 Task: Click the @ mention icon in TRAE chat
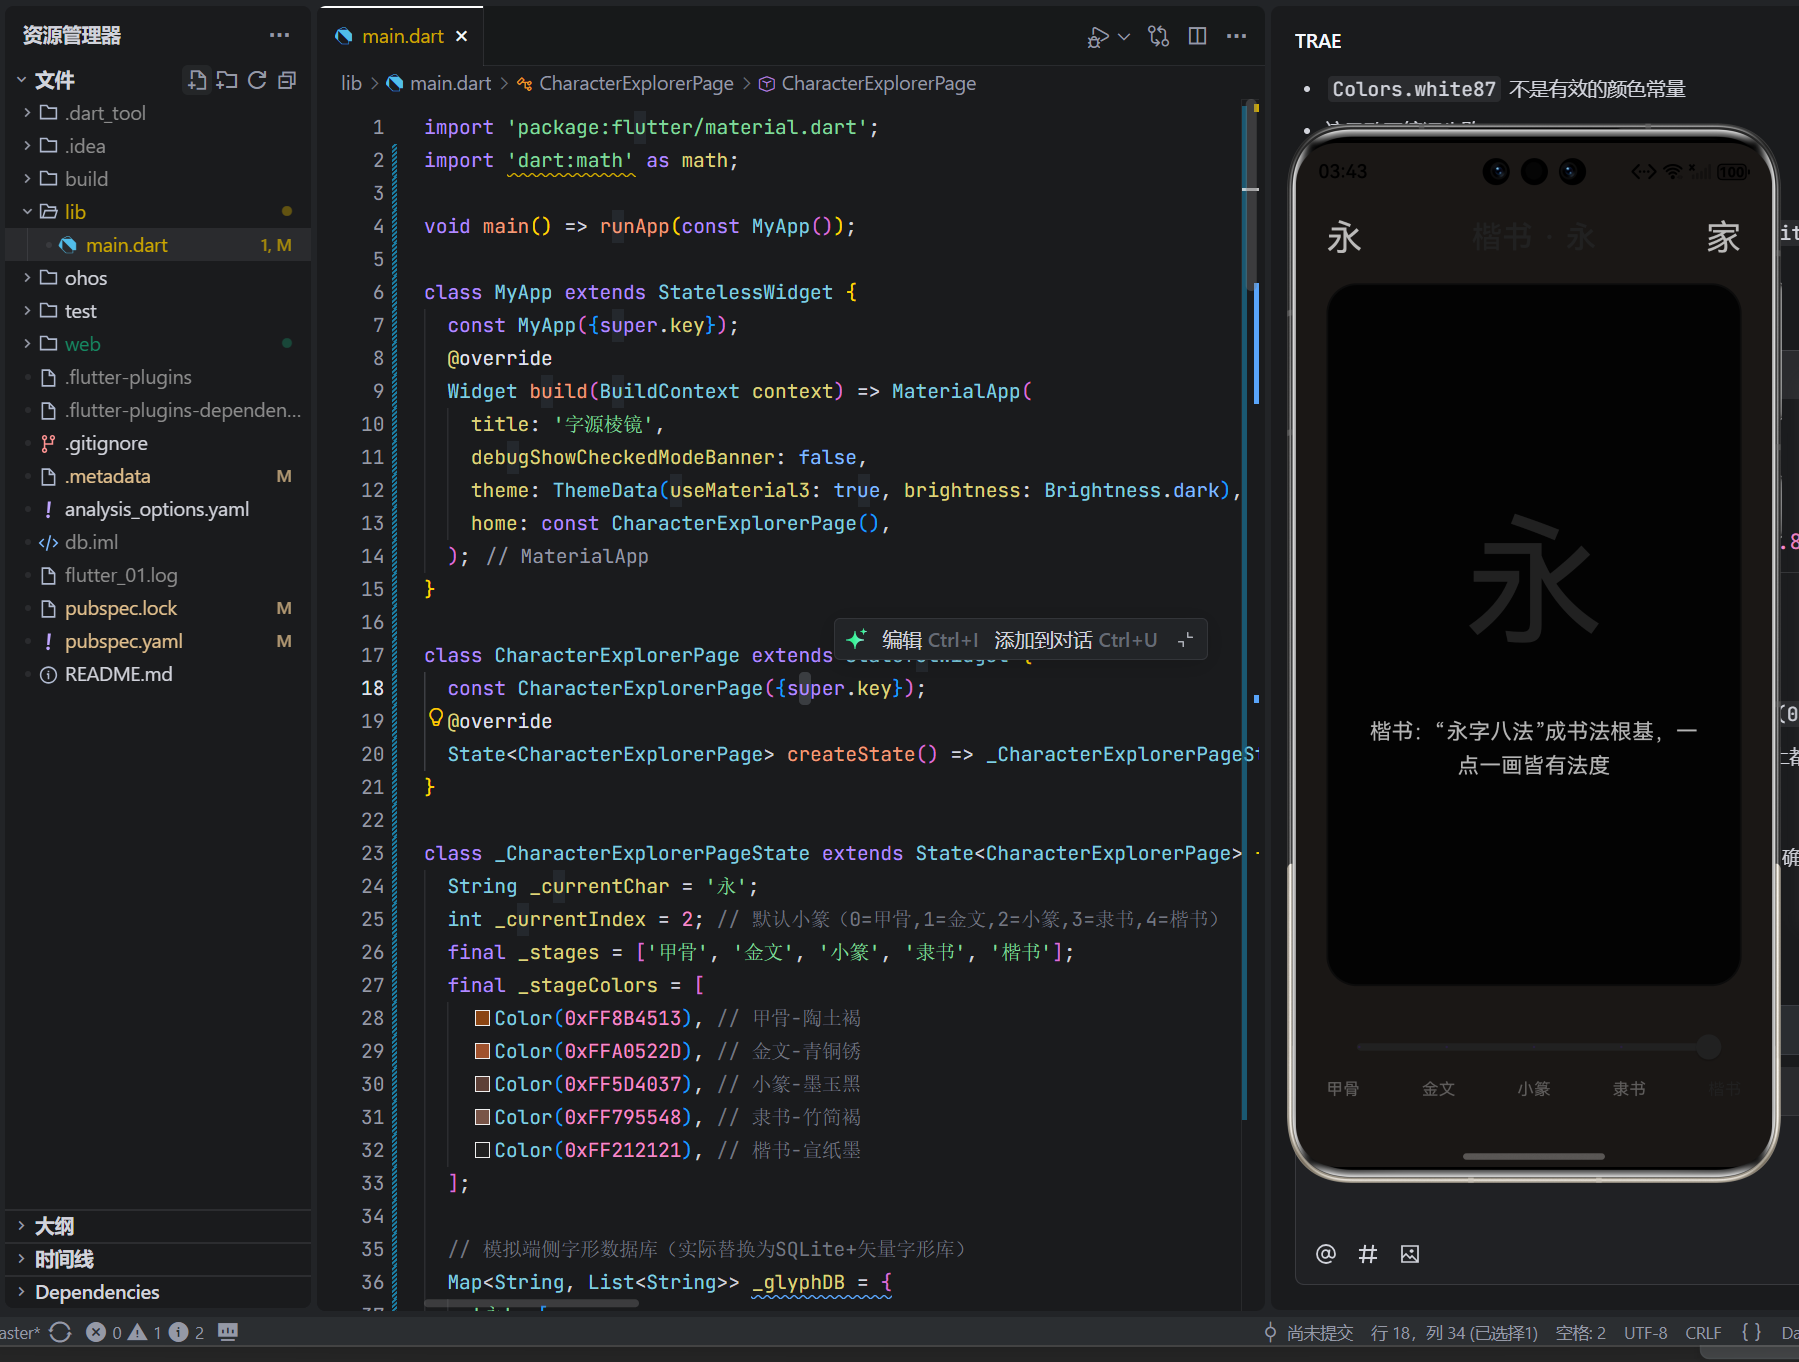pyautogui.click(x=1326, y=1254)
